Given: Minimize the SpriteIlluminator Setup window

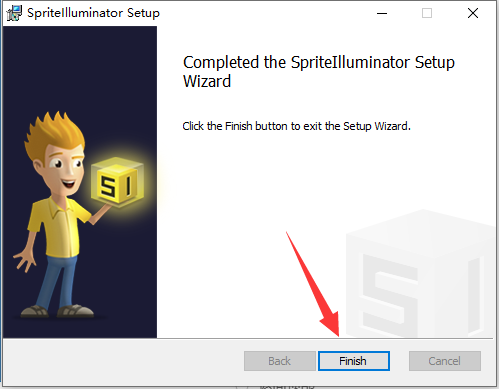Looking at the screenshot, I should (382, 13).
